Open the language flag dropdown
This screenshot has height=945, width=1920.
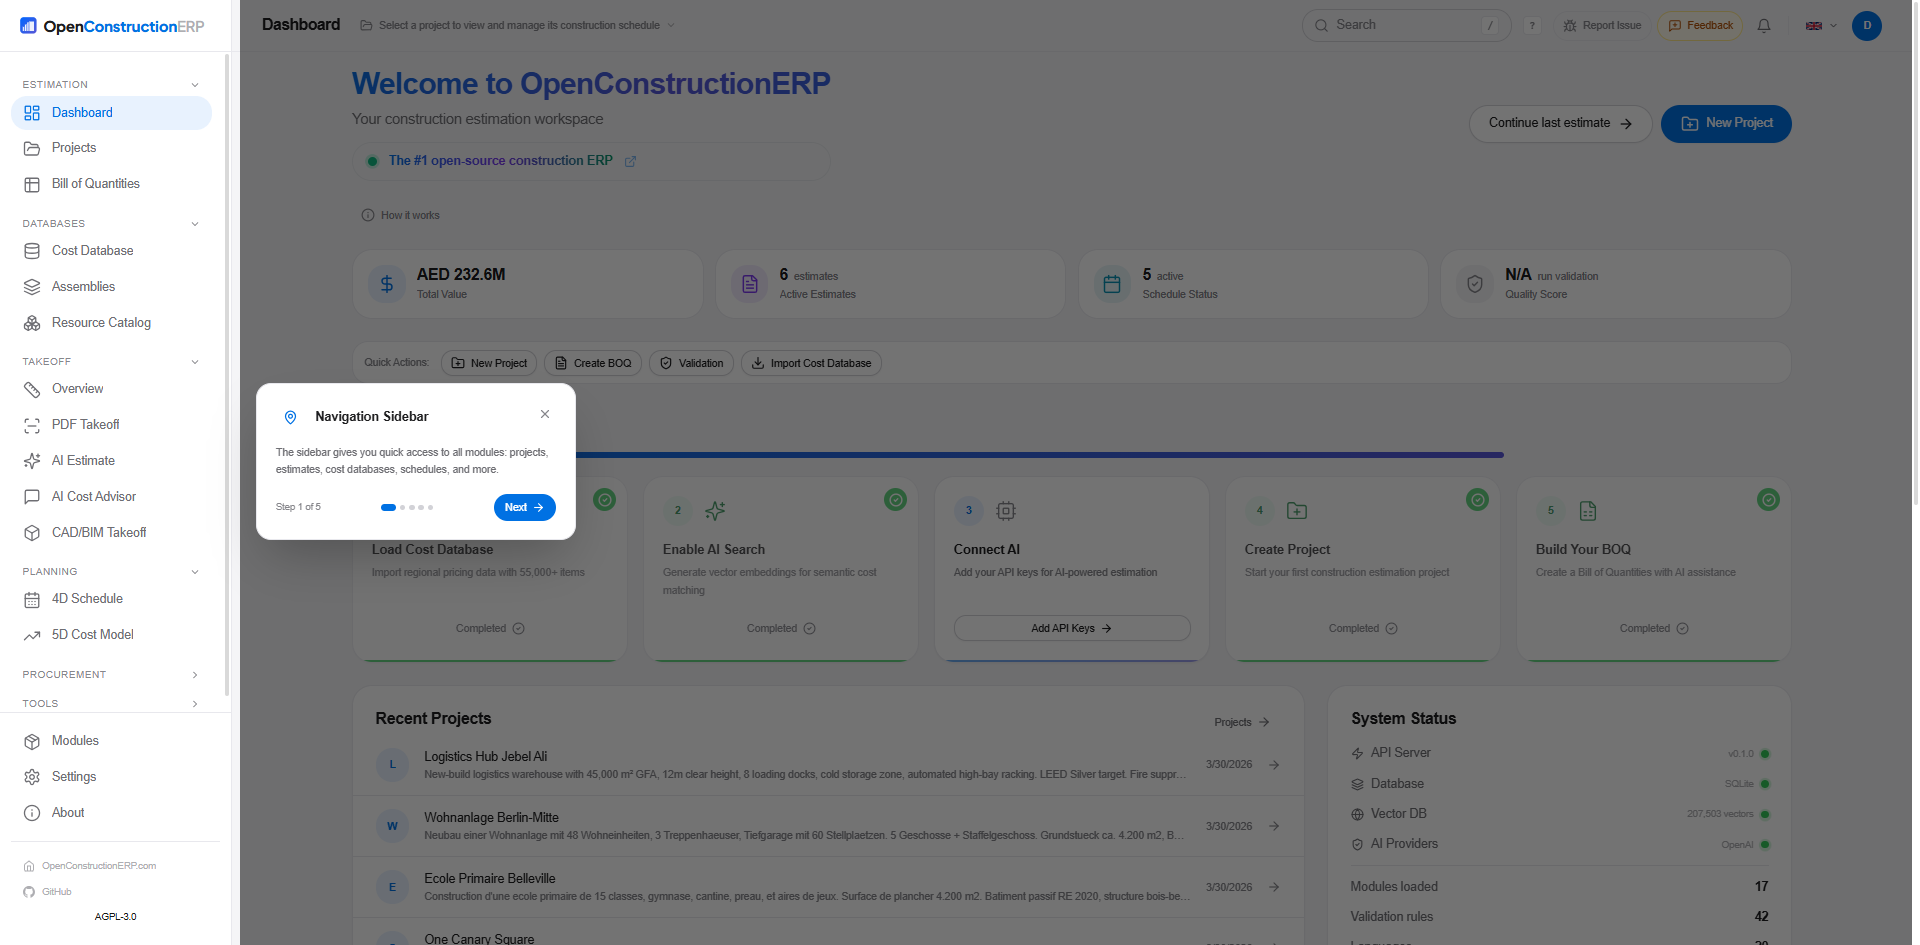[x=1821, y=26]
